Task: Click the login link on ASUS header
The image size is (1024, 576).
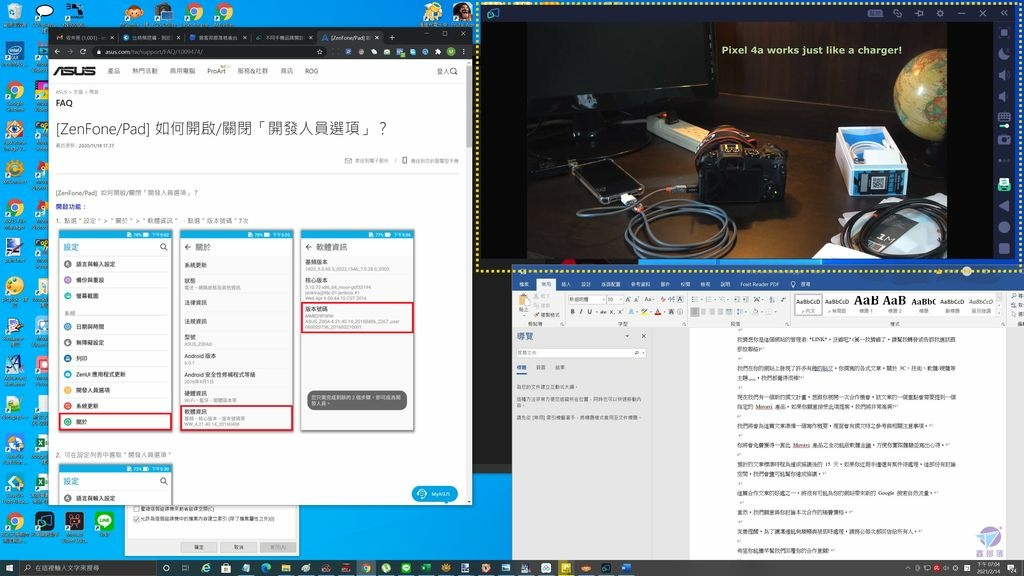Action: point(443,71)
